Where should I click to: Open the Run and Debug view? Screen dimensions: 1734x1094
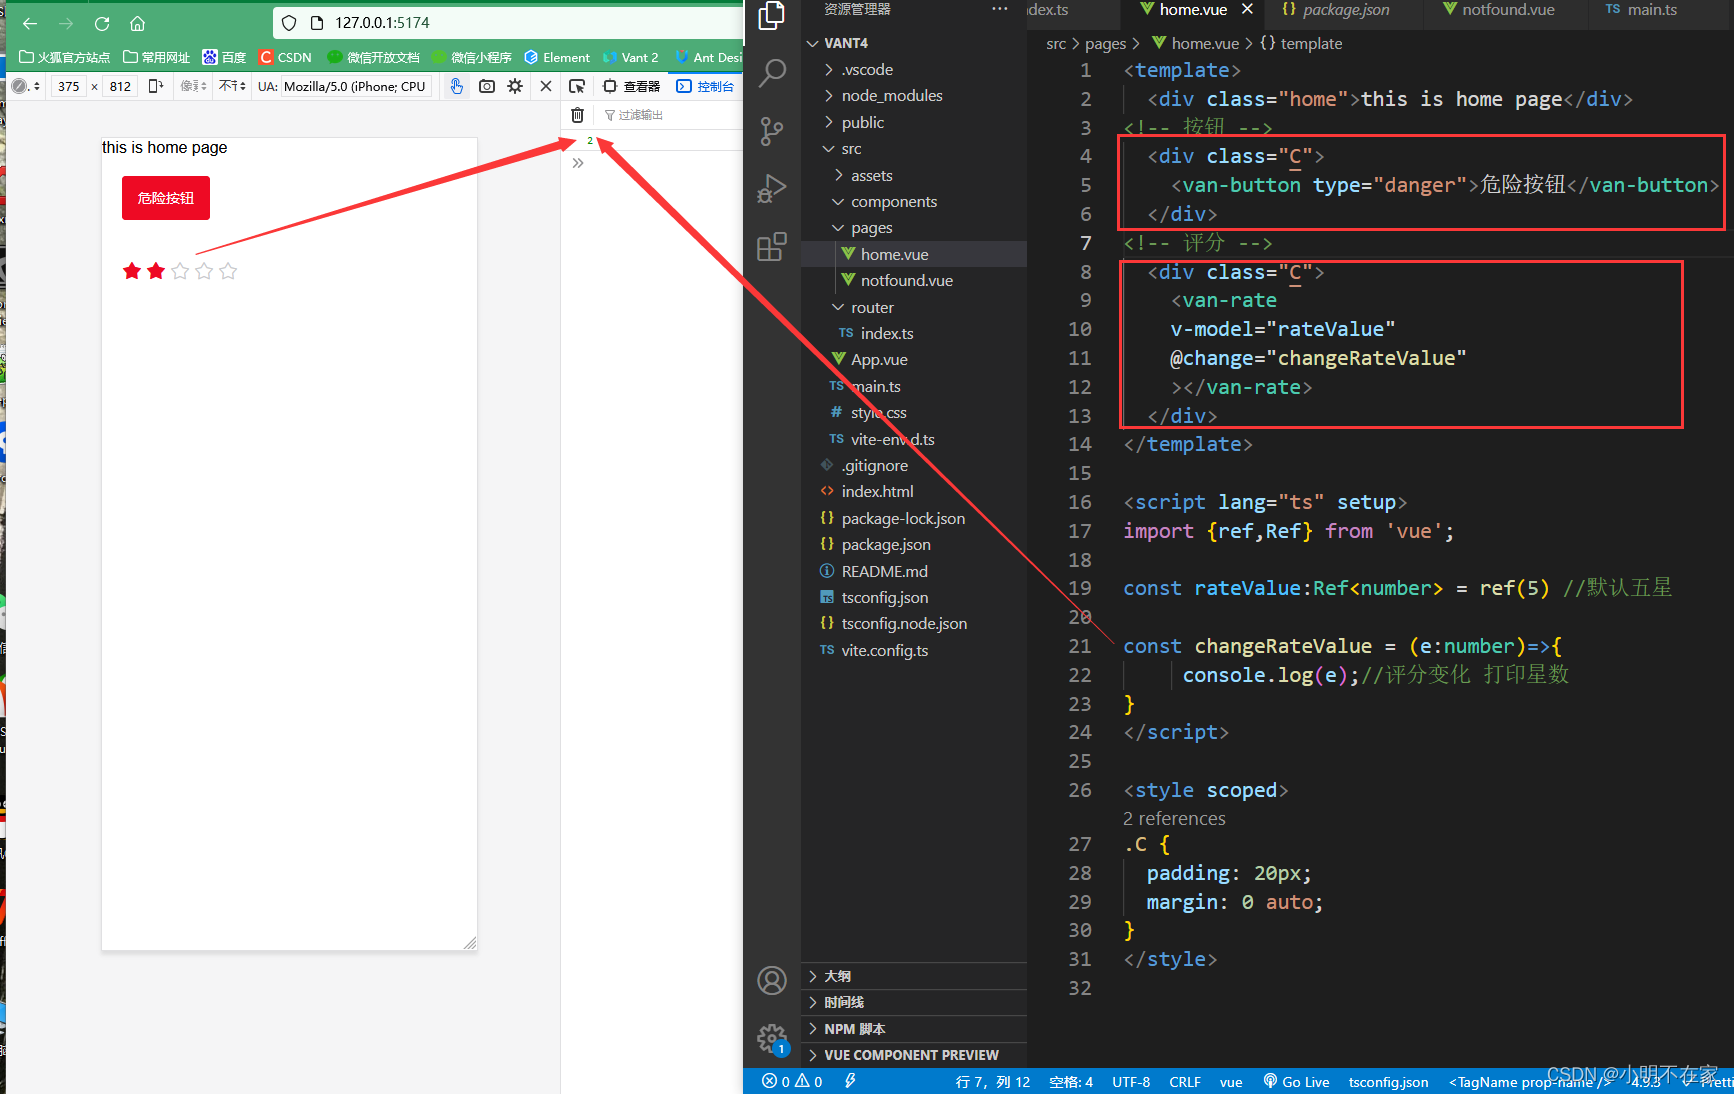(772, 188)
